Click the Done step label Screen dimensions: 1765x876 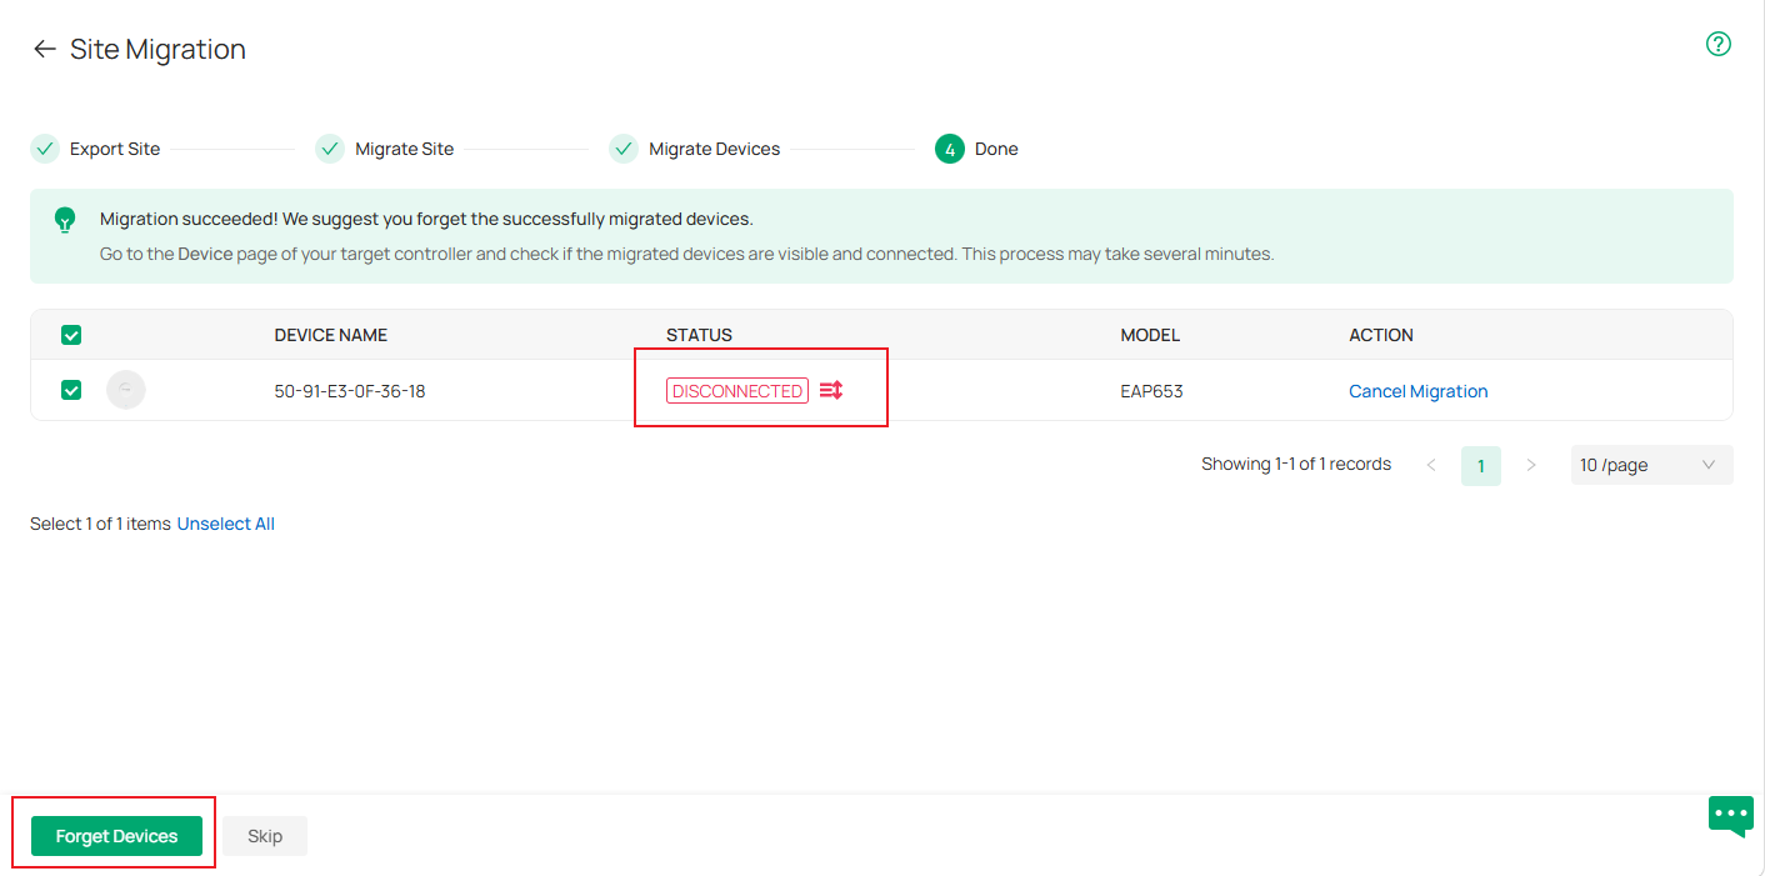pyautogui.click(x=996, y=149)
